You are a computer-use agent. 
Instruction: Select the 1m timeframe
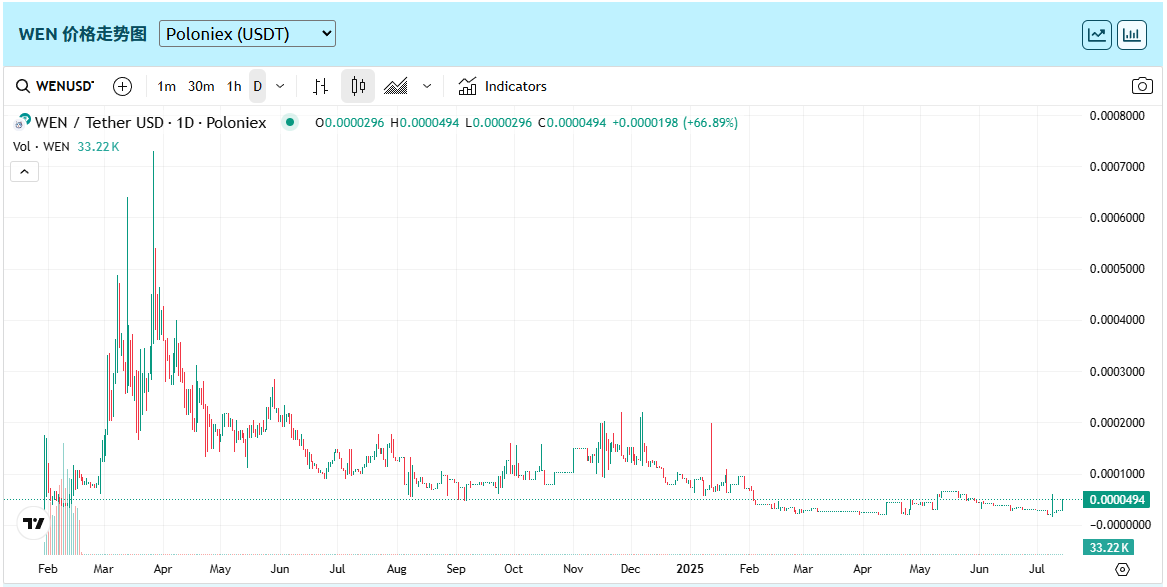click(167, 86)
